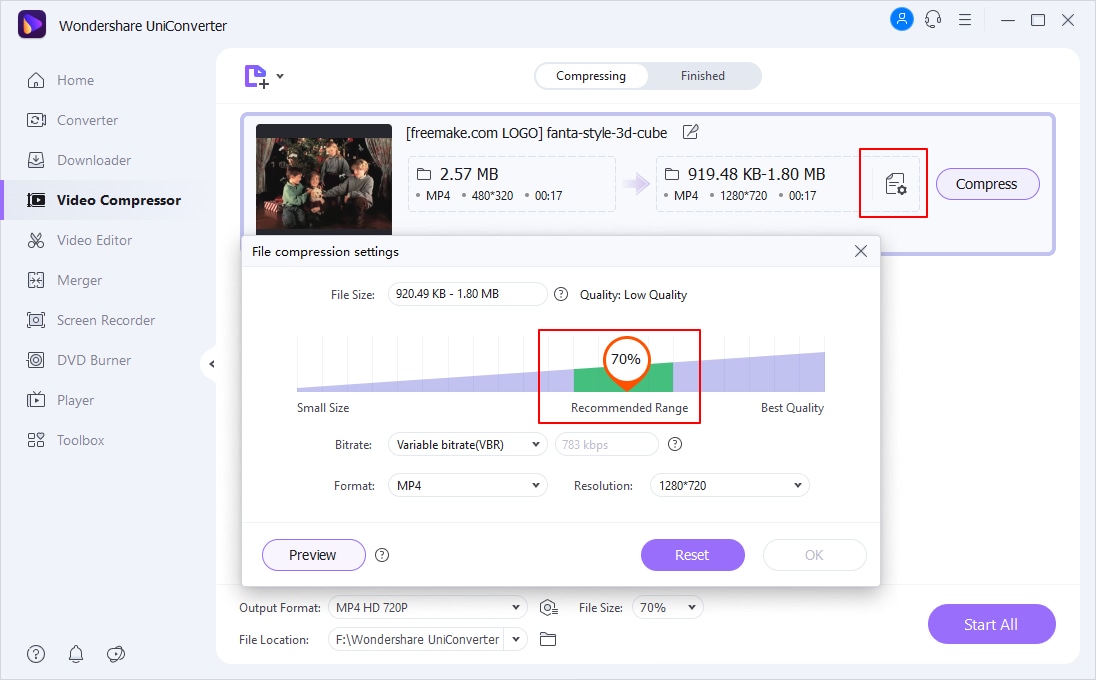Screen dimensions: 1096x680
Task: Open the user account profile icon
Action: pos(902,19)
